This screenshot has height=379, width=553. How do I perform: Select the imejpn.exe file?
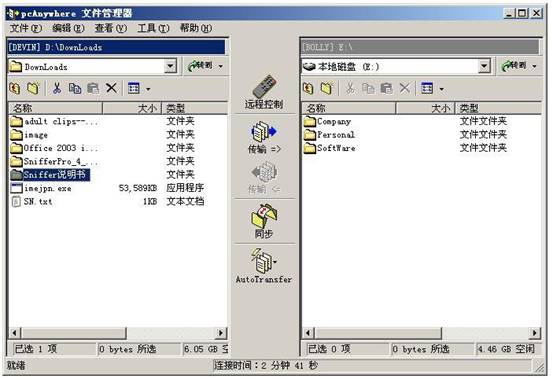(x=48, y=188)
